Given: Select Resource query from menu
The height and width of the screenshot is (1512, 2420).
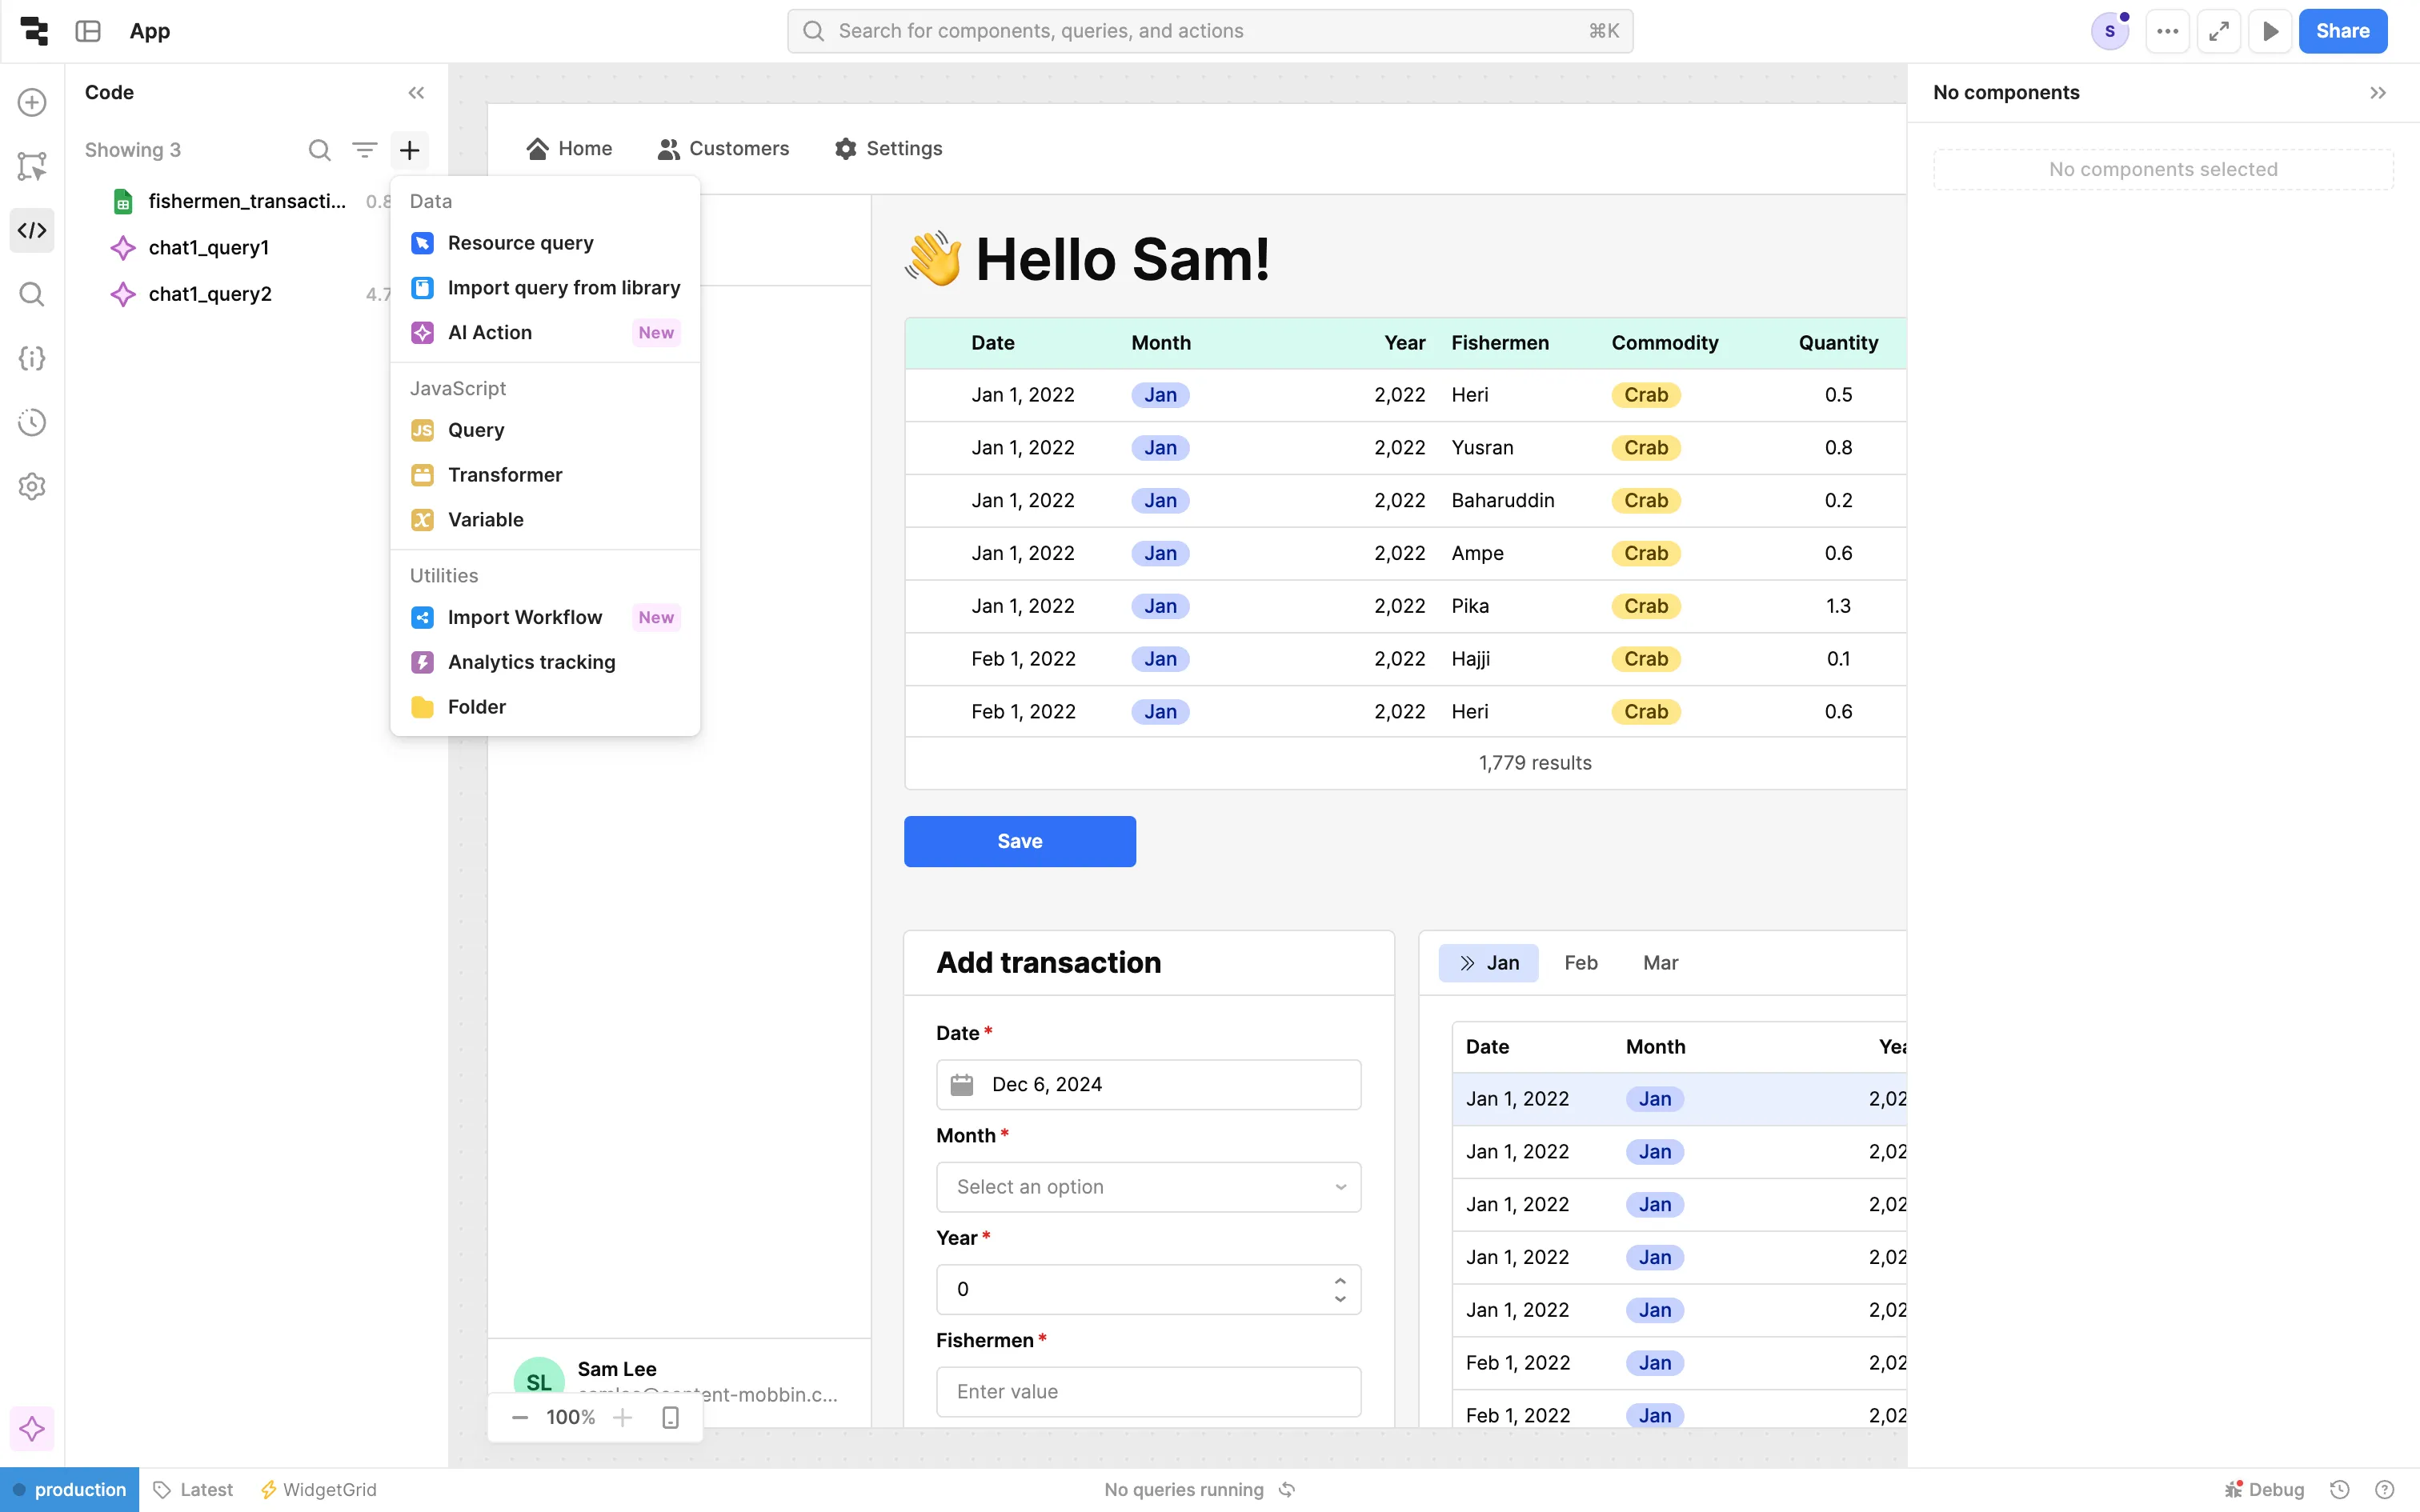Looking at the screenshot, I should (x=520, y=243).
